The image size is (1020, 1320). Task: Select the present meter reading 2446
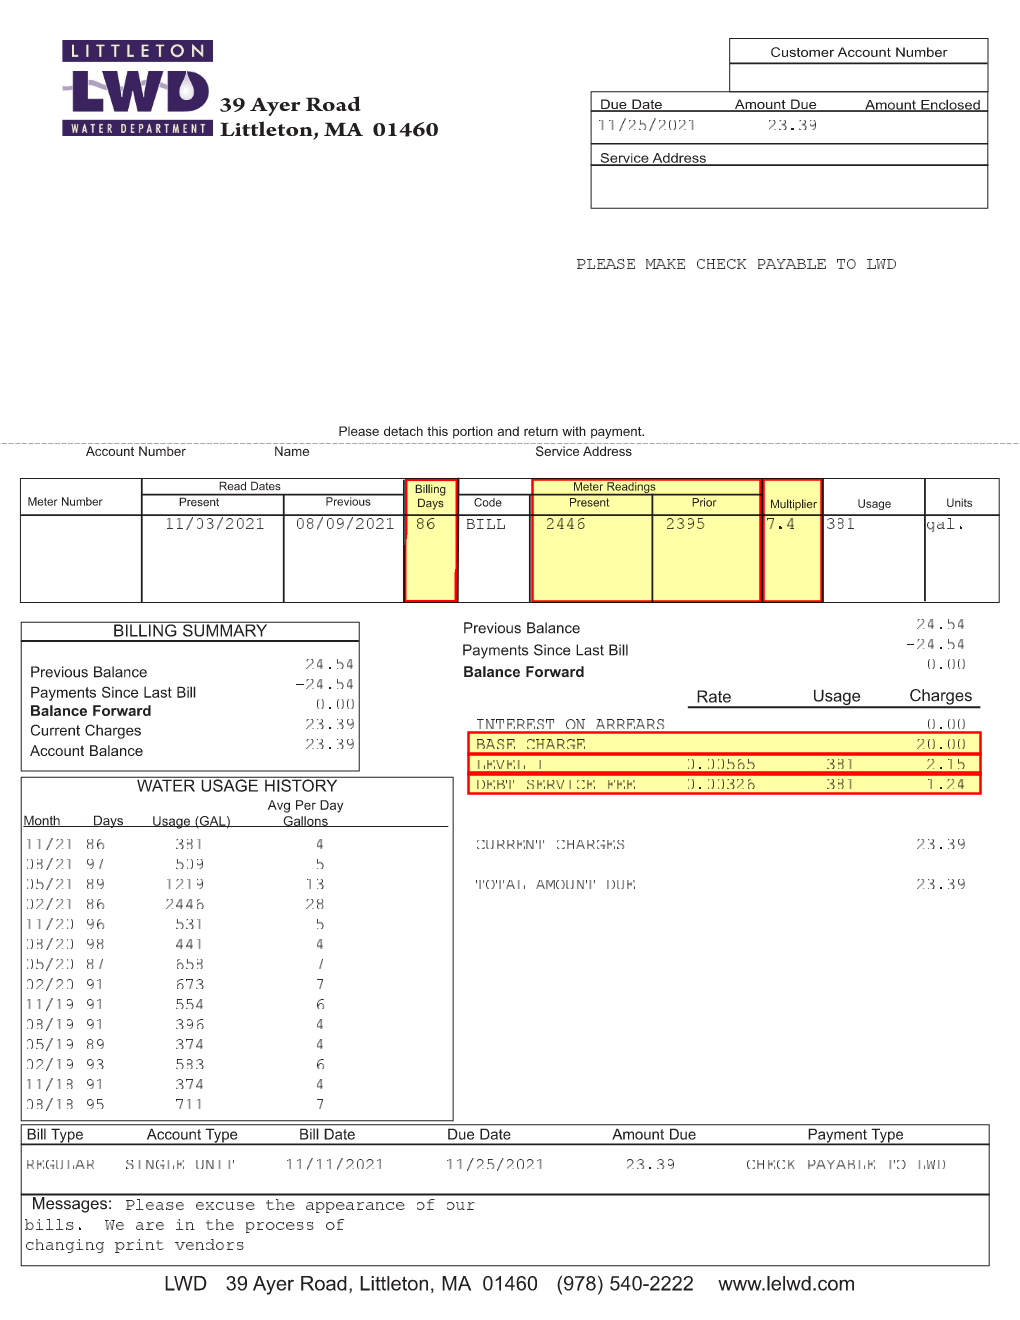pos(565,524)
